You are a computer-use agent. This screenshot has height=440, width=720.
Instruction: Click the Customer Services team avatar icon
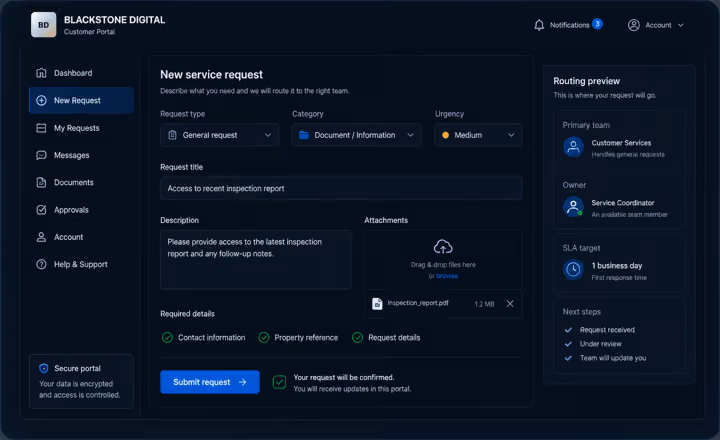point(573,147)
